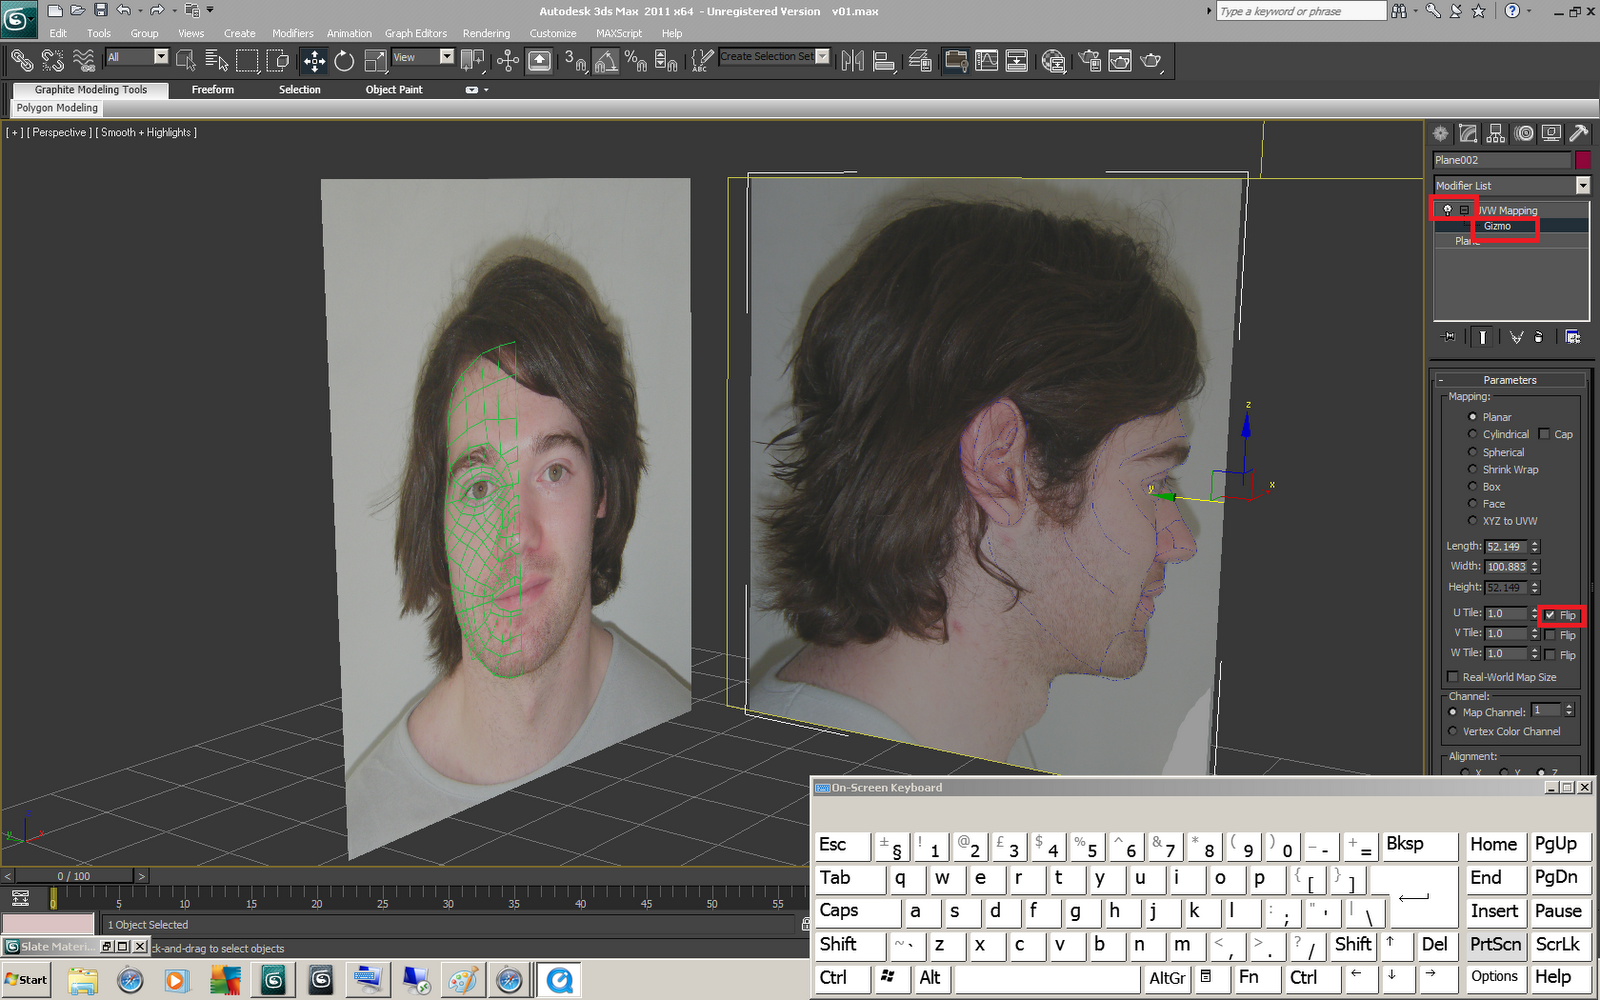
Task: Switch to the Hierarchy command panel
Action: tap(1496, 133)
